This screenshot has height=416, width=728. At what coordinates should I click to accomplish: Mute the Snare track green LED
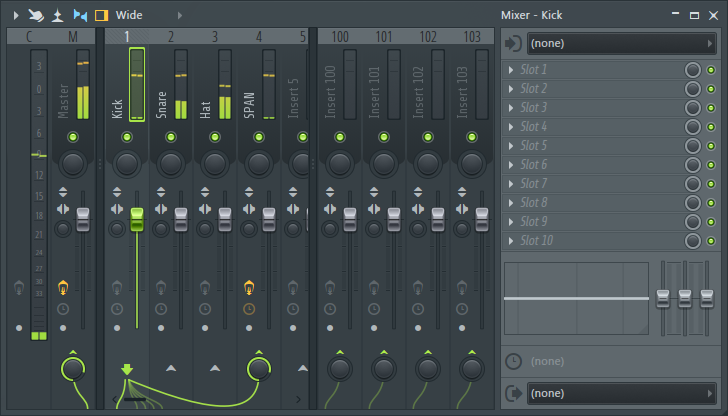[x=171, y=137]
